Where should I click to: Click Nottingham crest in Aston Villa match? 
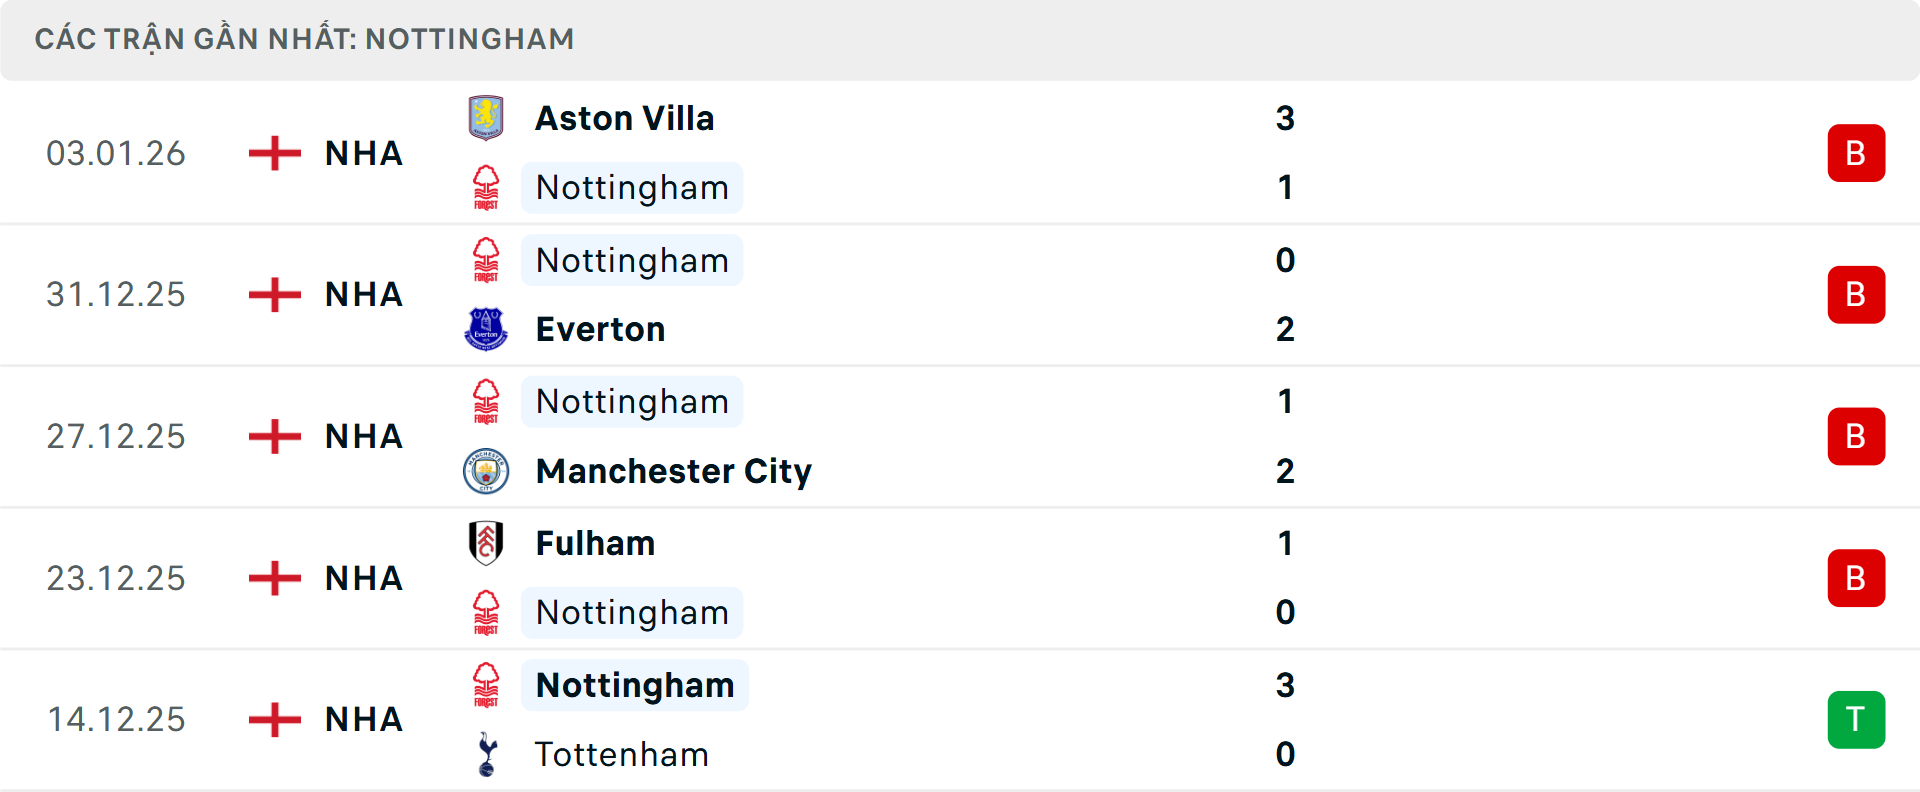point(486,188)
